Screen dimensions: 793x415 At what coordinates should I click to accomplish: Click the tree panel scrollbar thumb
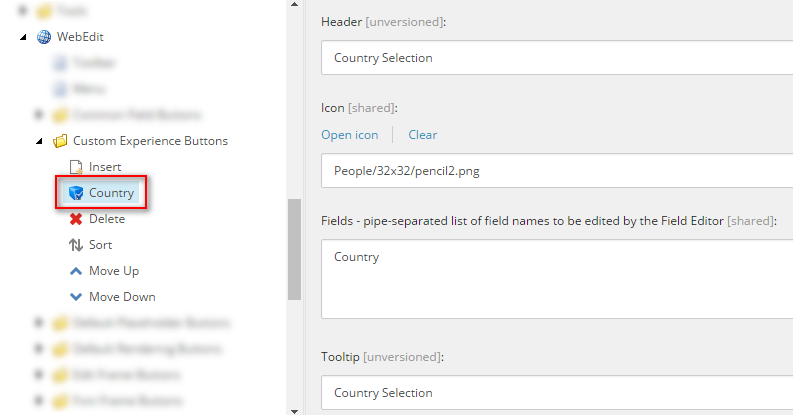pyautogui.click(x=294, y=249)
